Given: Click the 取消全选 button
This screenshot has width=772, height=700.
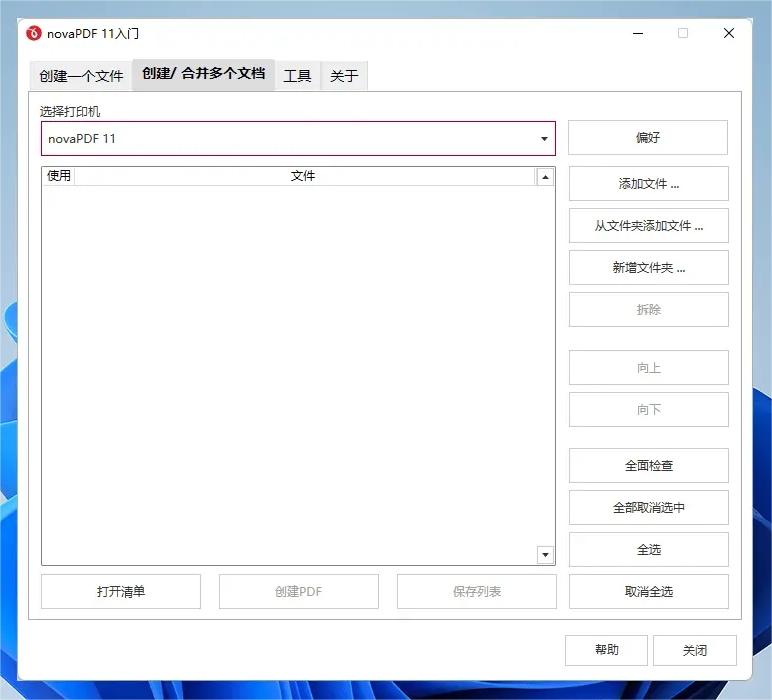Looking at the screenshot, I should point(648,591).
